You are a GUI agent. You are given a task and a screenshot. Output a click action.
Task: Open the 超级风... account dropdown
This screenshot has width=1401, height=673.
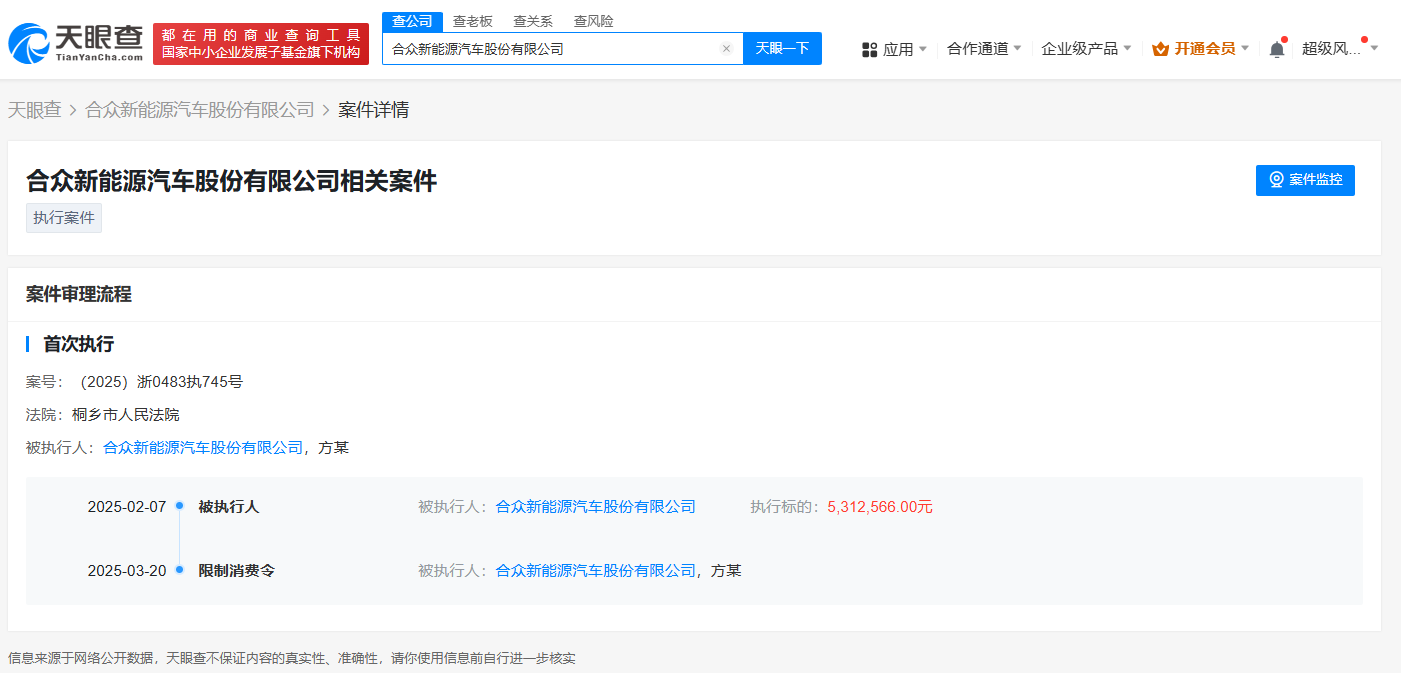point(1340,48)
